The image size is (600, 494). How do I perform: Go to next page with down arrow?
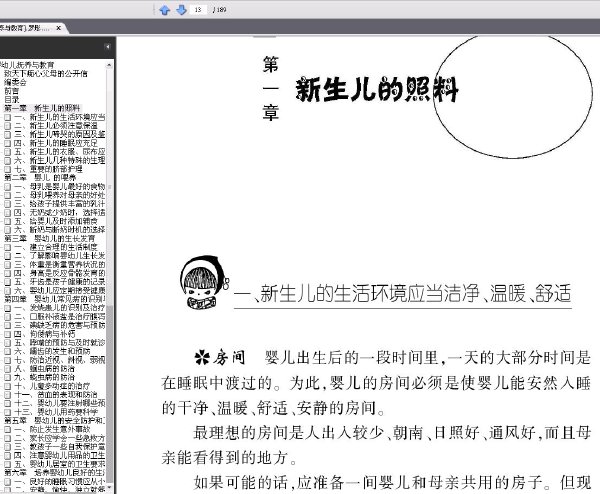coord(181,10)
